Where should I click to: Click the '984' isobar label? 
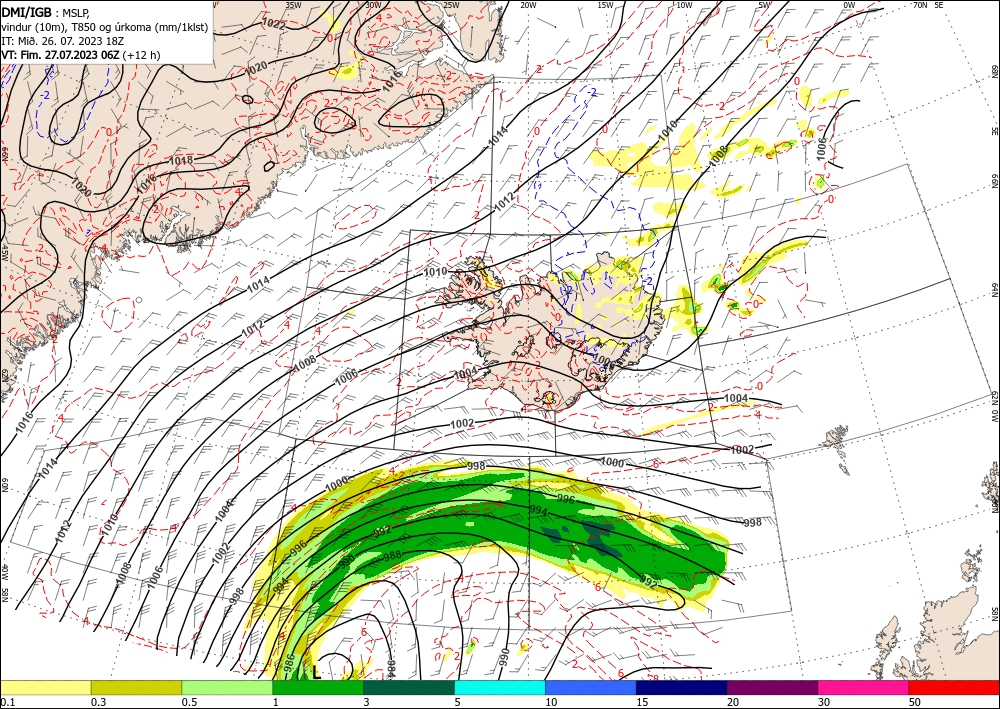click(390, 669)
